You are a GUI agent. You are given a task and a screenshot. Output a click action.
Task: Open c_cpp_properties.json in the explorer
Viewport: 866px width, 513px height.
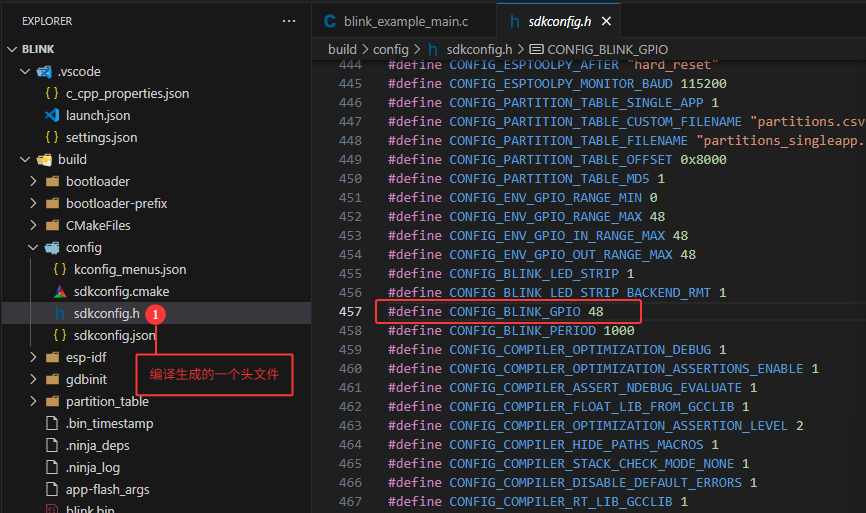point(128,94)
